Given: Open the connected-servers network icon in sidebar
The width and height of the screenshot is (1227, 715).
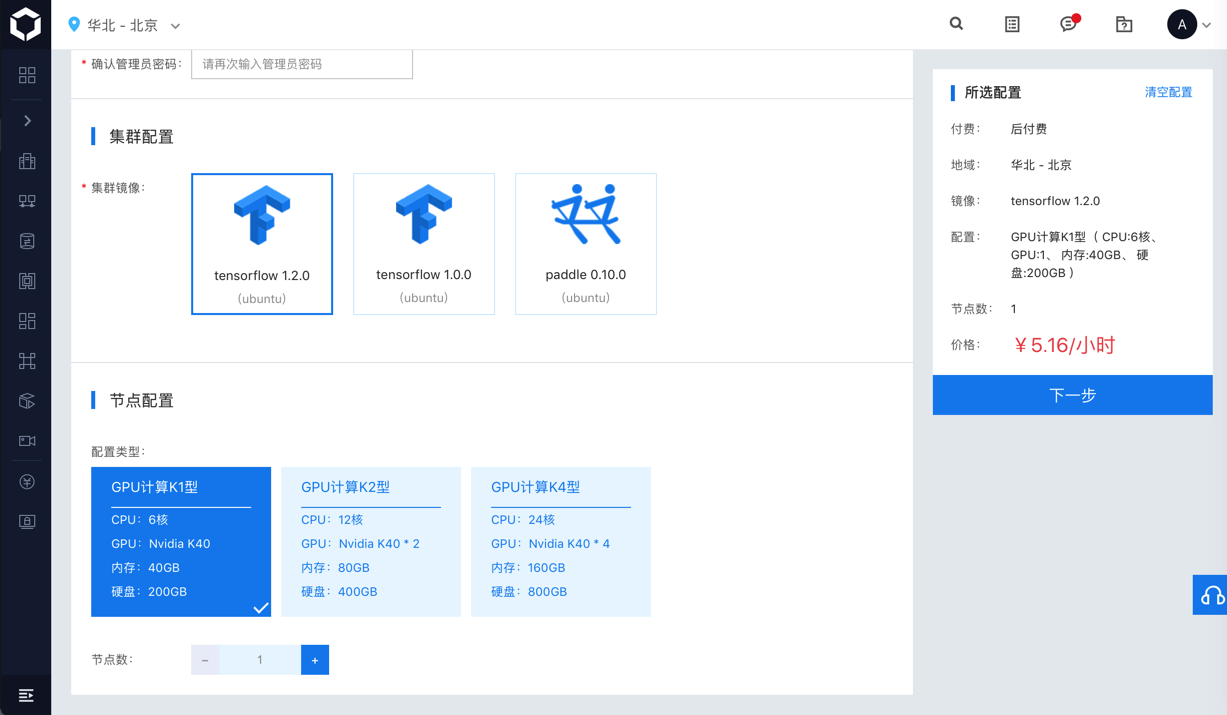Looking at the screenshot, I should 27,201.
